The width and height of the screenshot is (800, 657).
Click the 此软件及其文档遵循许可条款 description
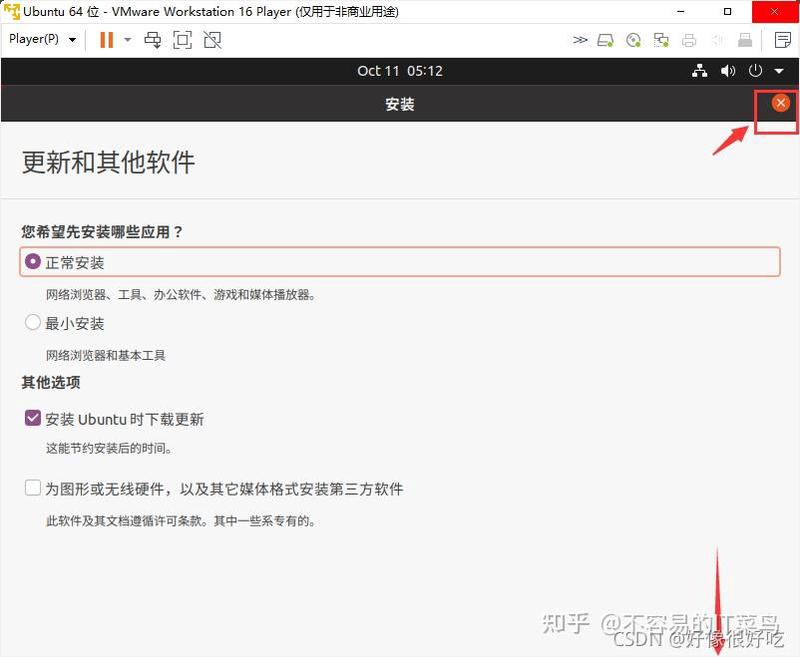(x=181, y=521)
